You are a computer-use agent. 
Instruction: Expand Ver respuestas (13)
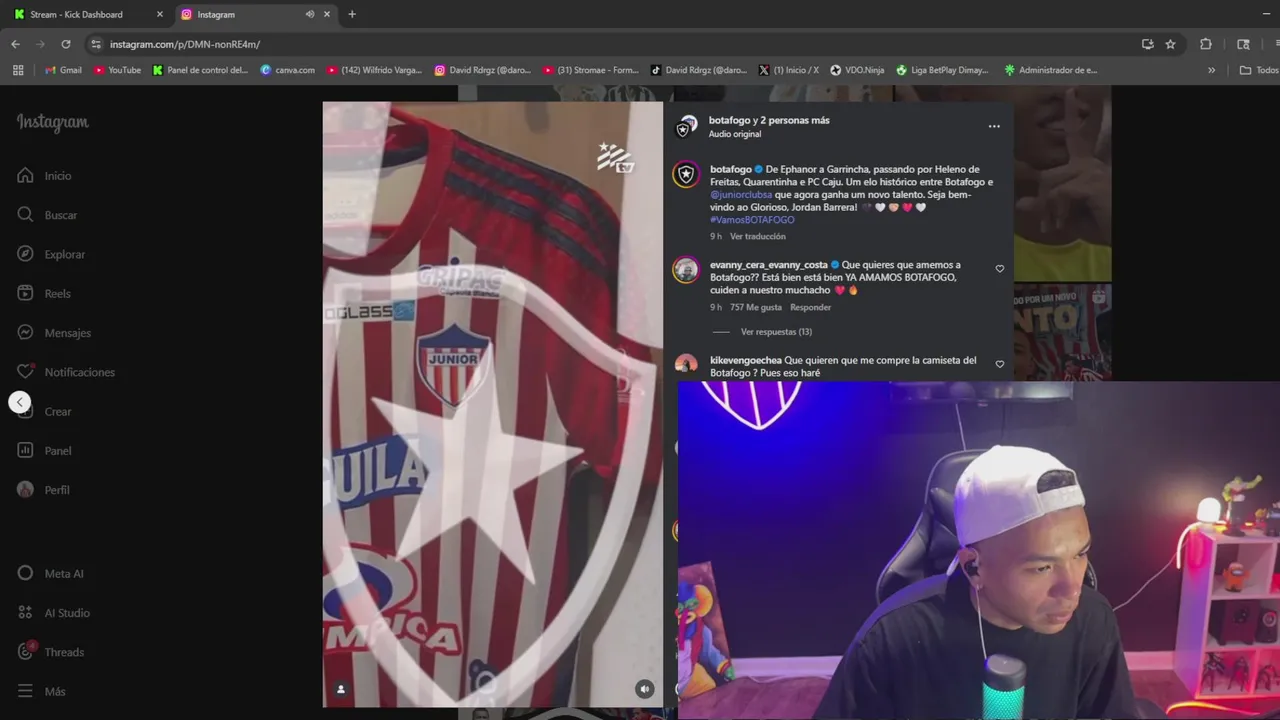tap(776, 332)
